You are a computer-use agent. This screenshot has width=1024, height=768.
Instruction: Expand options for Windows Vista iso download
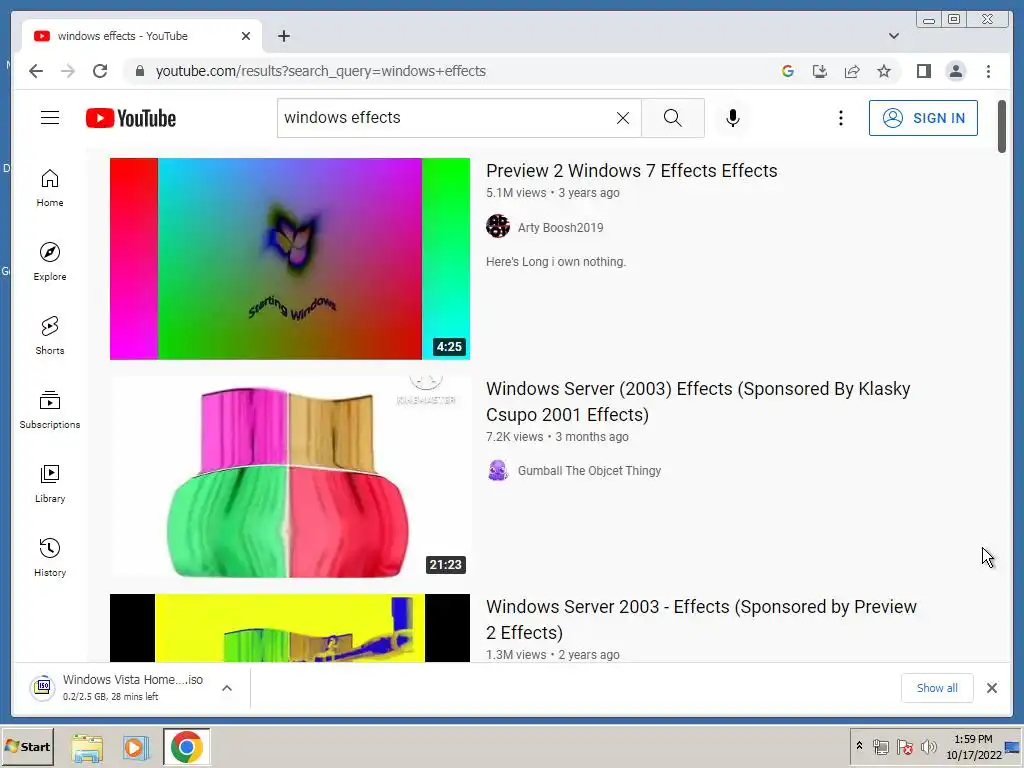pos(227,688)
